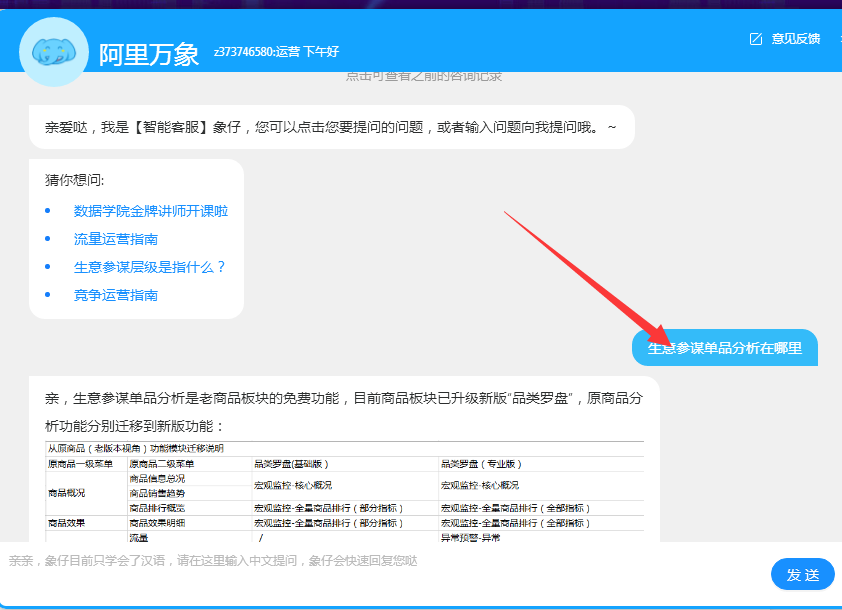This screenshot has width=842, height=610.
Task: Open the function migration table image
Action: [344, 490]
